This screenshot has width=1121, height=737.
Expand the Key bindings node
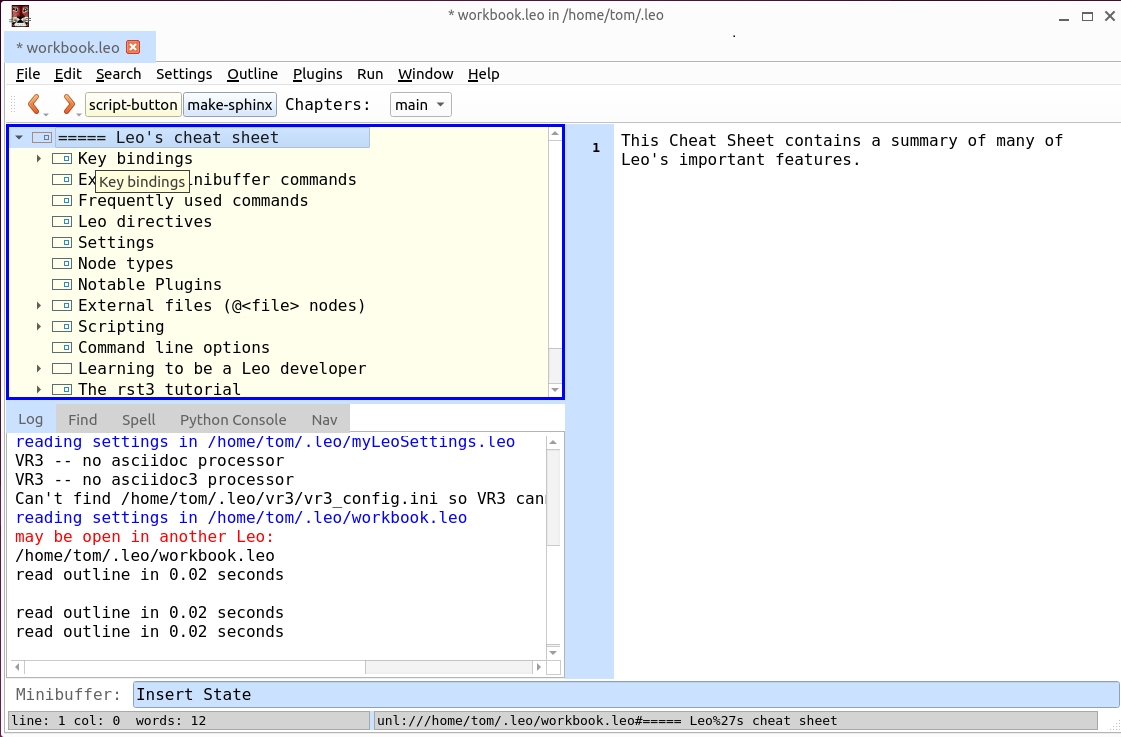39,159
